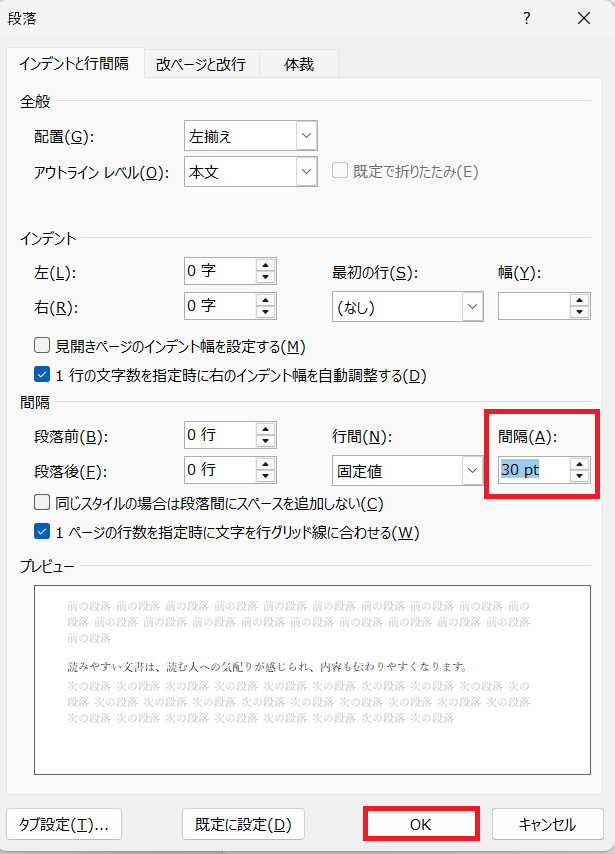This screenshot has height=854, width=615.
Task: Toggle 同じスタイルの場合は段落間にスペースを追加しない checkbox
Action: (x=42, y=503)
